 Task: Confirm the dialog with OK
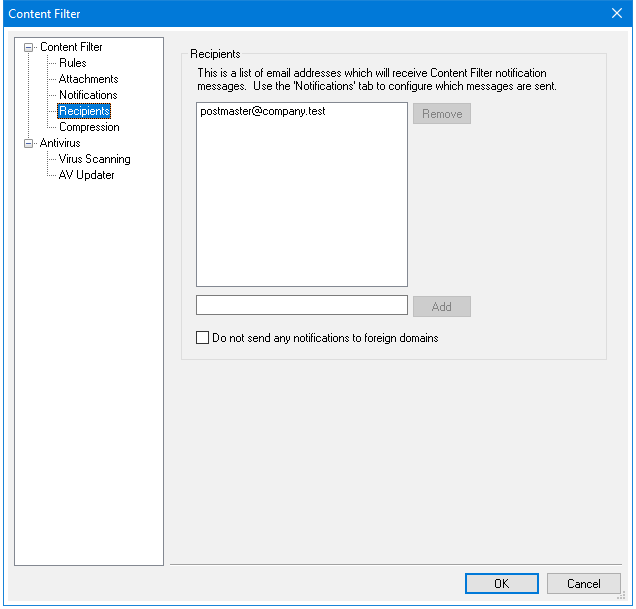(x=502, y=584)
